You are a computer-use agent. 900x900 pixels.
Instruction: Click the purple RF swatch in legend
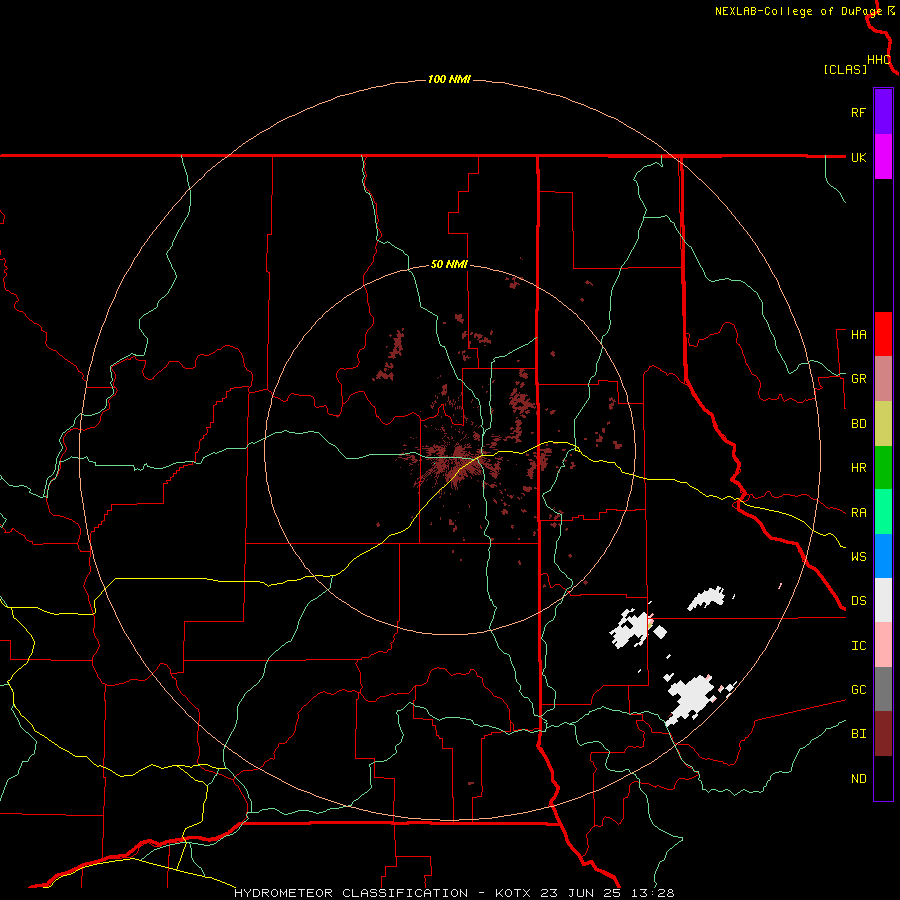(x=883, y=111)
